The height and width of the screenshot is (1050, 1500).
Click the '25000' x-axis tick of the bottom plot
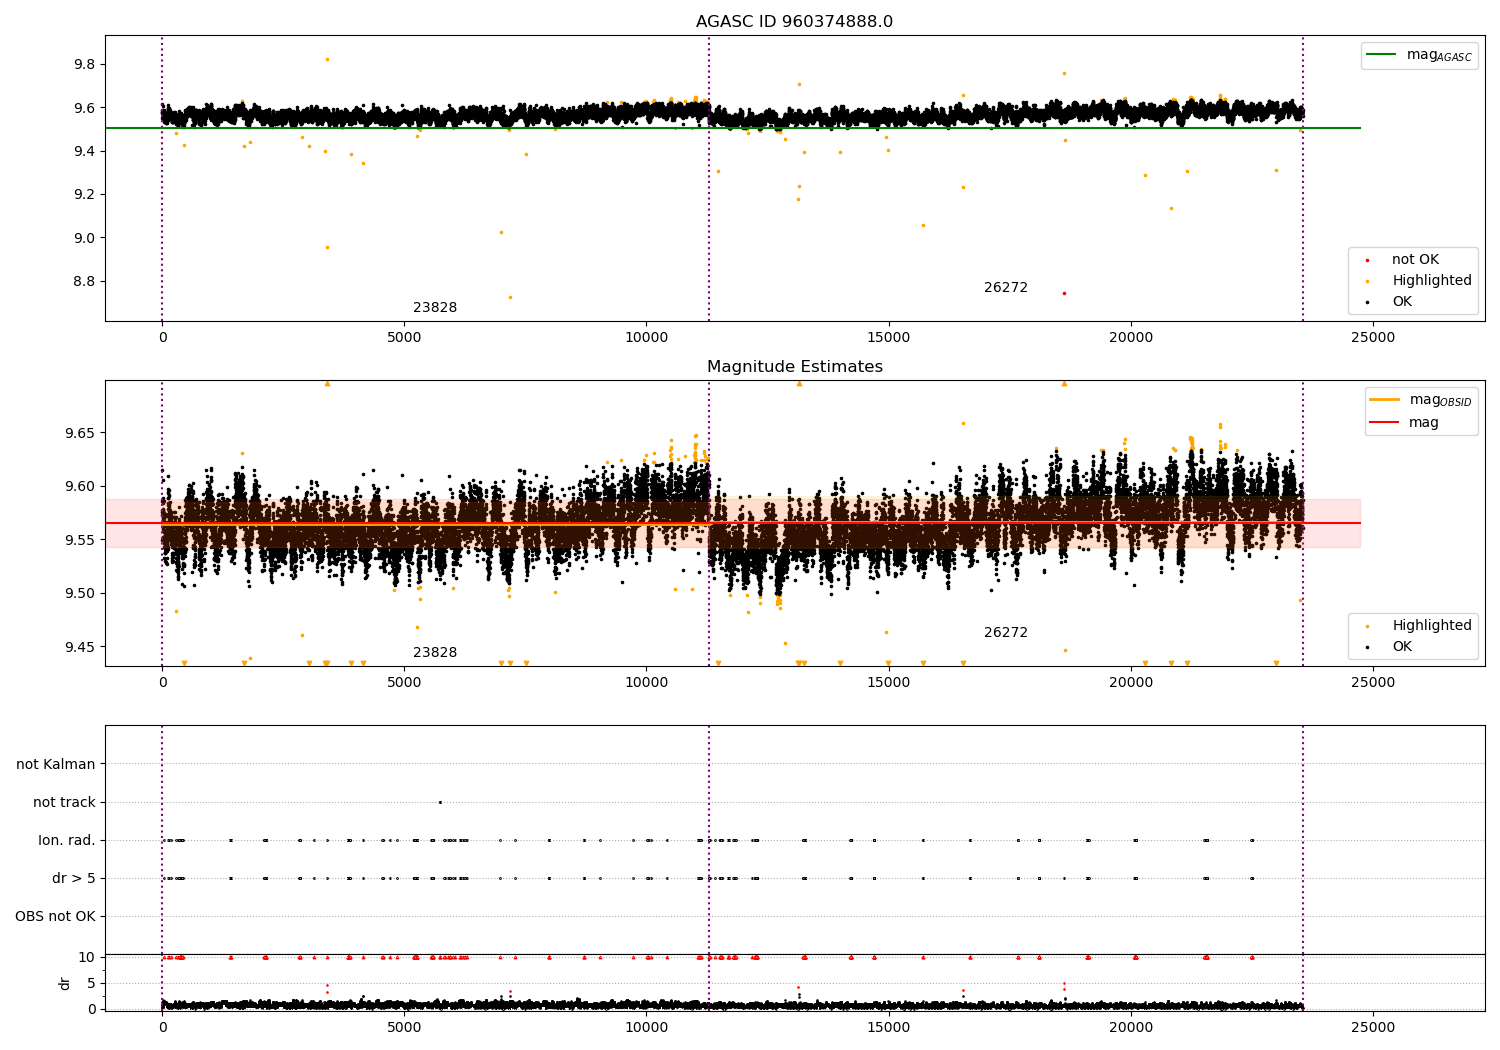[x=1373, y=1027]
